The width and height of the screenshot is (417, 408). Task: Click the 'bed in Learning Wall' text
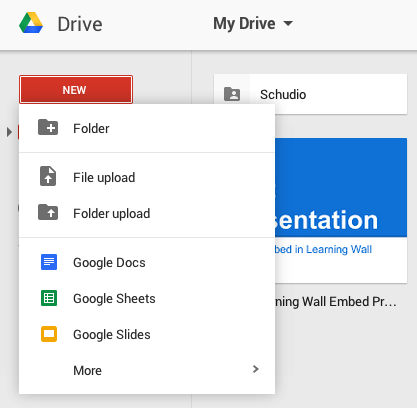(323, 249)
